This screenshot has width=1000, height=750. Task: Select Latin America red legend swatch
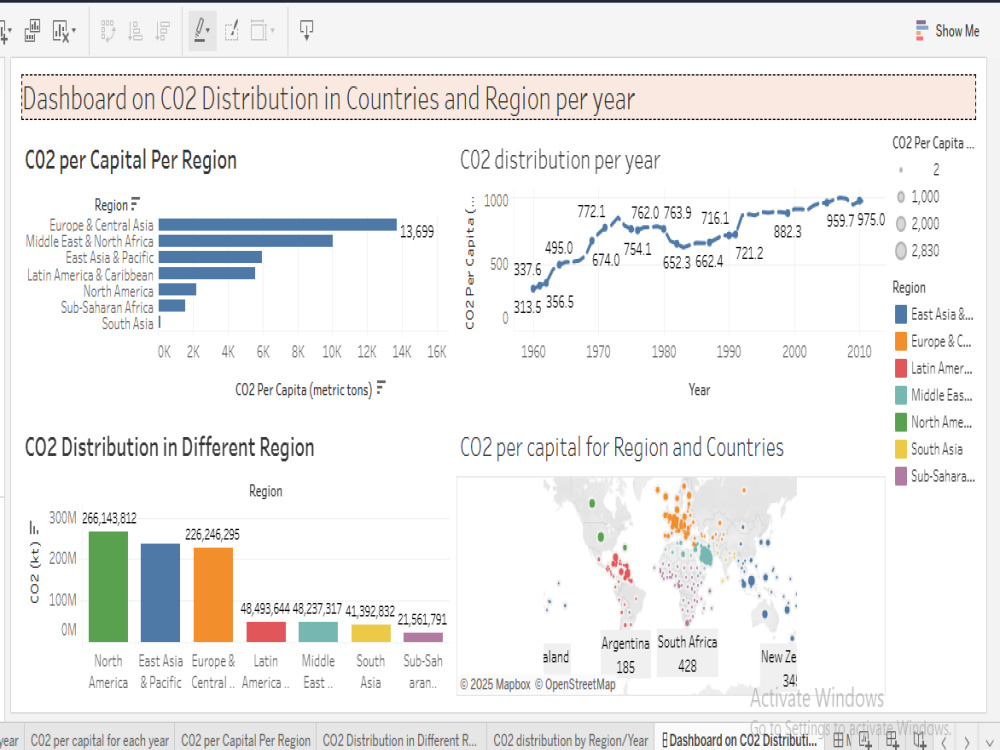pyautogui.click(x=901, y=368)
